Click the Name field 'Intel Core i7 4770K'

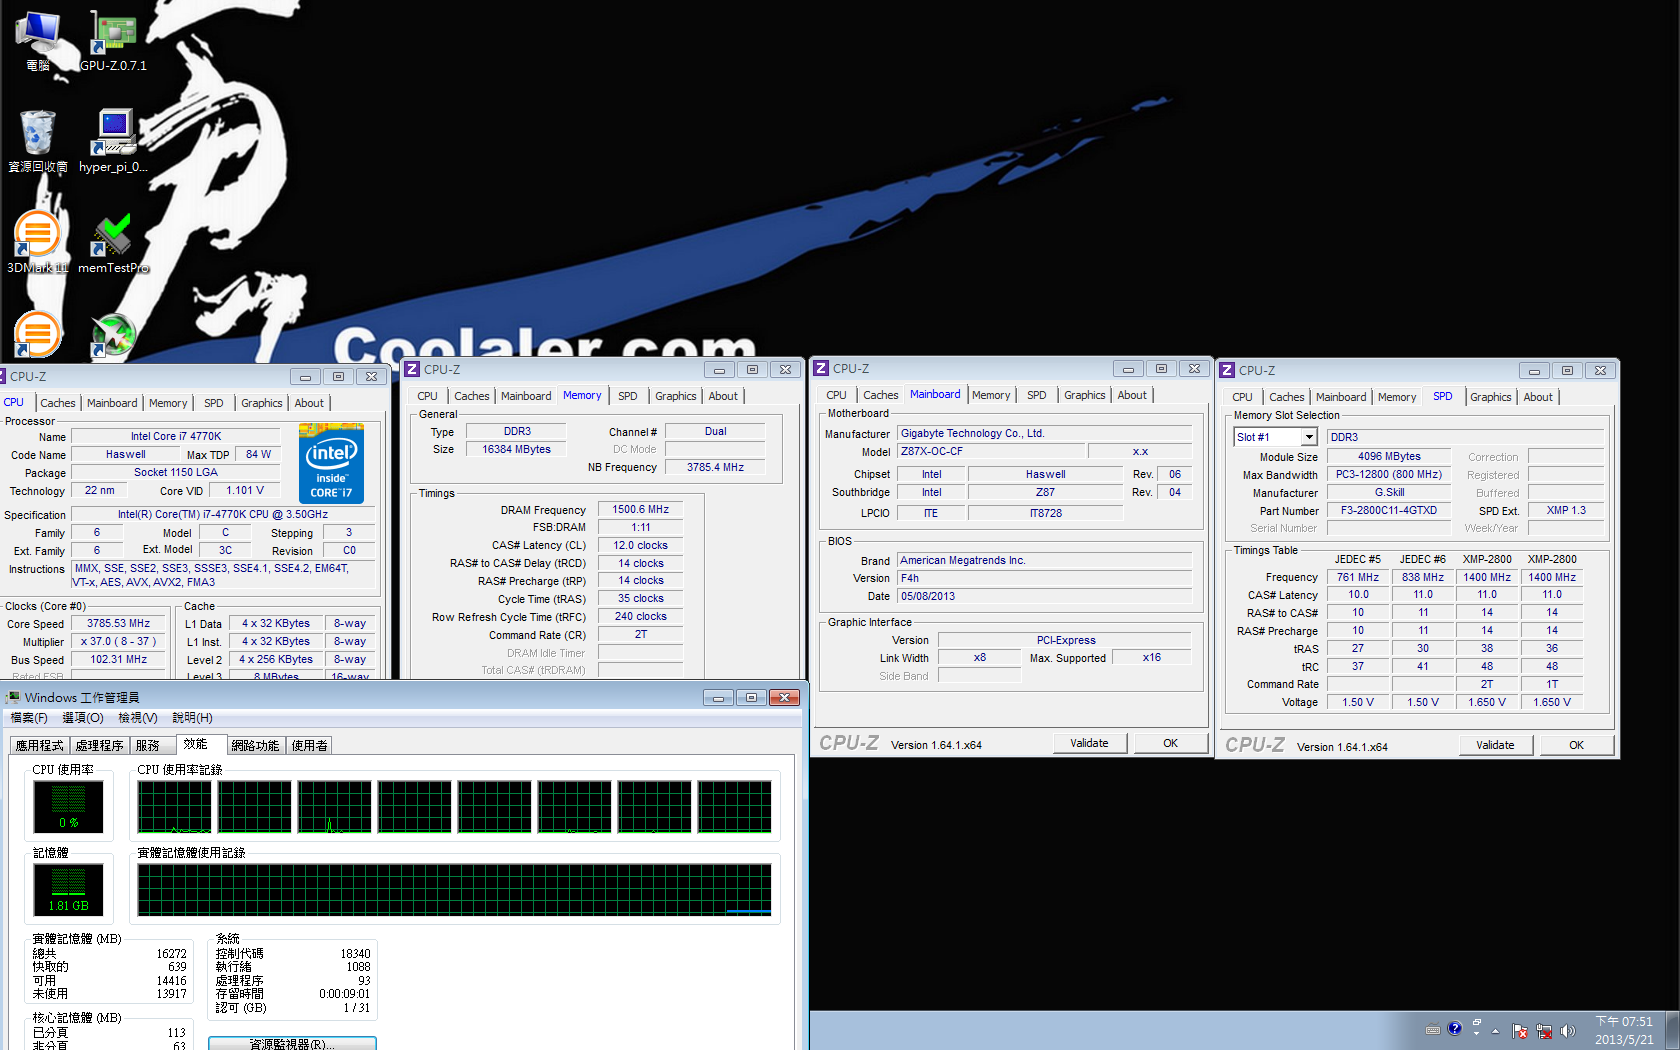176,436
